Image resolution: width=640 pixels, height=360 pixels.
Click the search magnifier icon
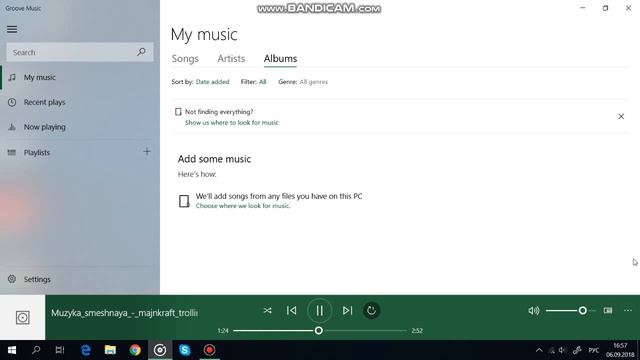click(141, 52)
